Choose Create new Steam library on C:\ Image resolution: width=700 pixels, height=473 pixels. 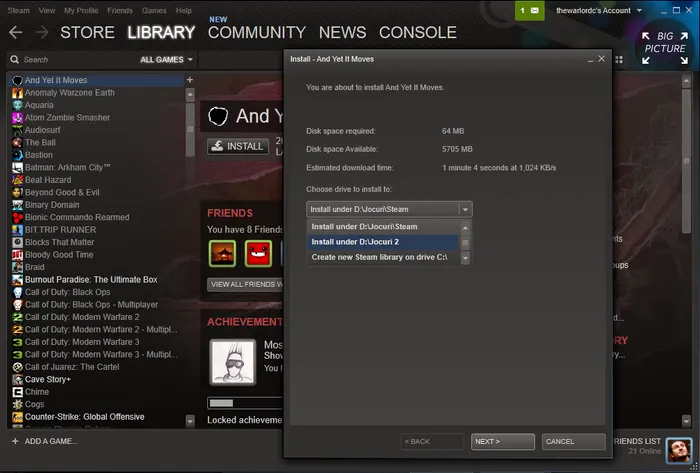383,257
